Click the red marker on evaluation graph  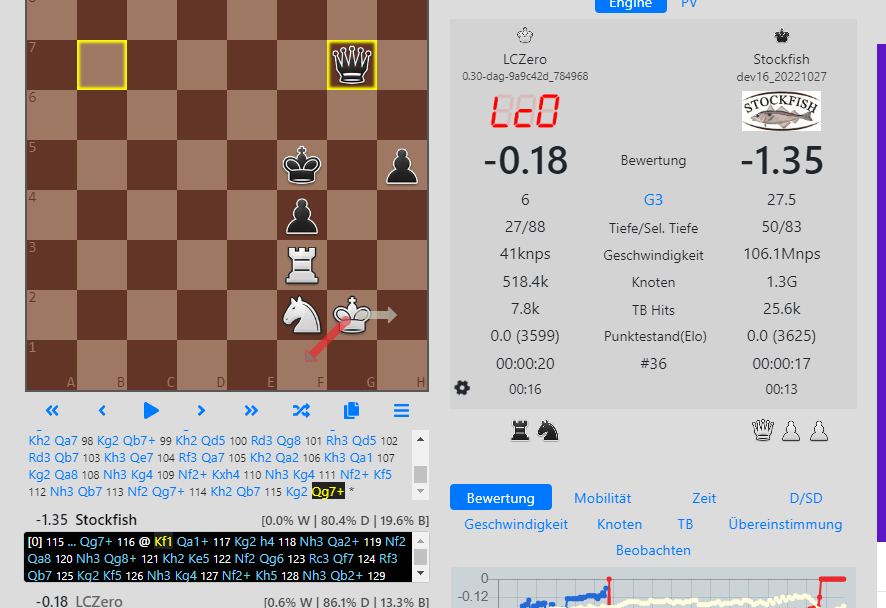point(609,579)
